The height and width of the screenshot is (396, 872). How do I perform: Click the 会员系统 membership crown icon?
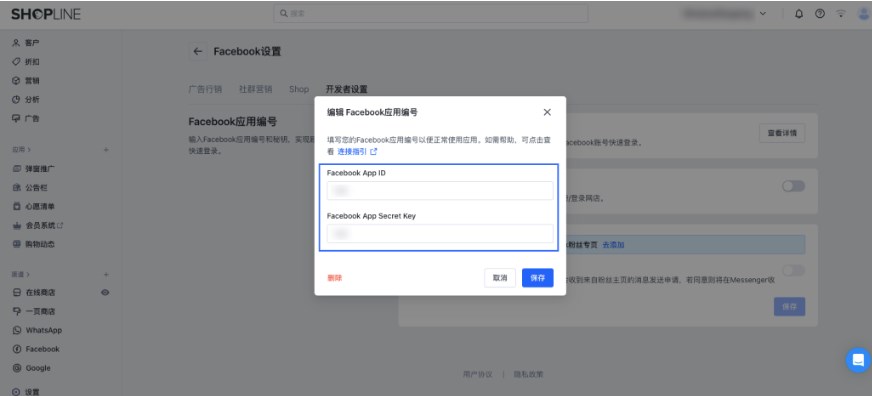click(16, 225)
